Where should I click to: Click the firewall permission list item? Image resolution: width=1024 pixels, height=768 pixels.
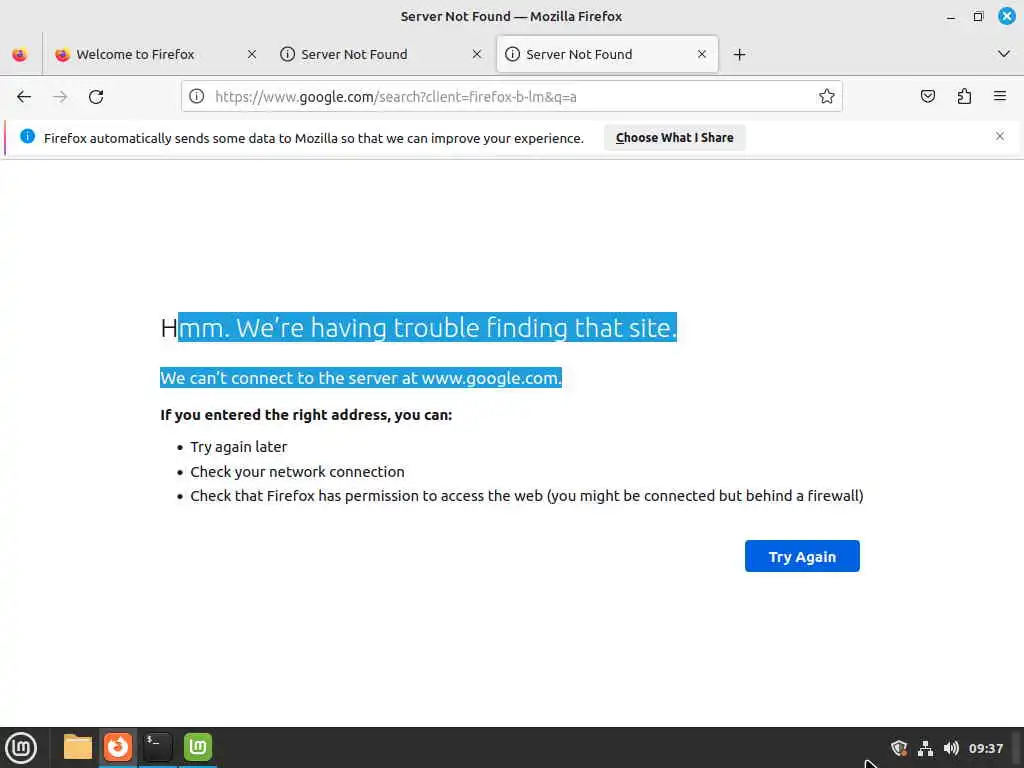526,496
